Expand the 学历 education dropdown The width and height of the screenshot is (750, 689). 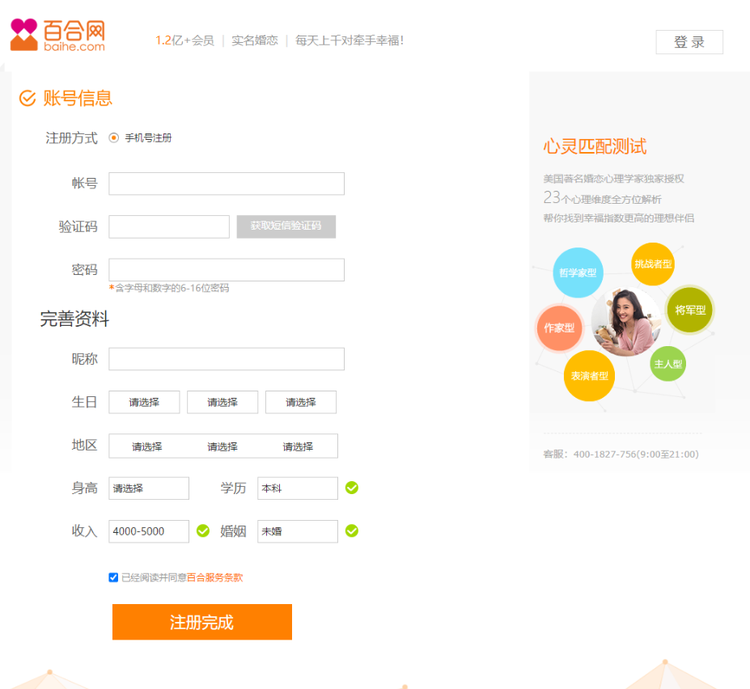click(x=297, y=488)
